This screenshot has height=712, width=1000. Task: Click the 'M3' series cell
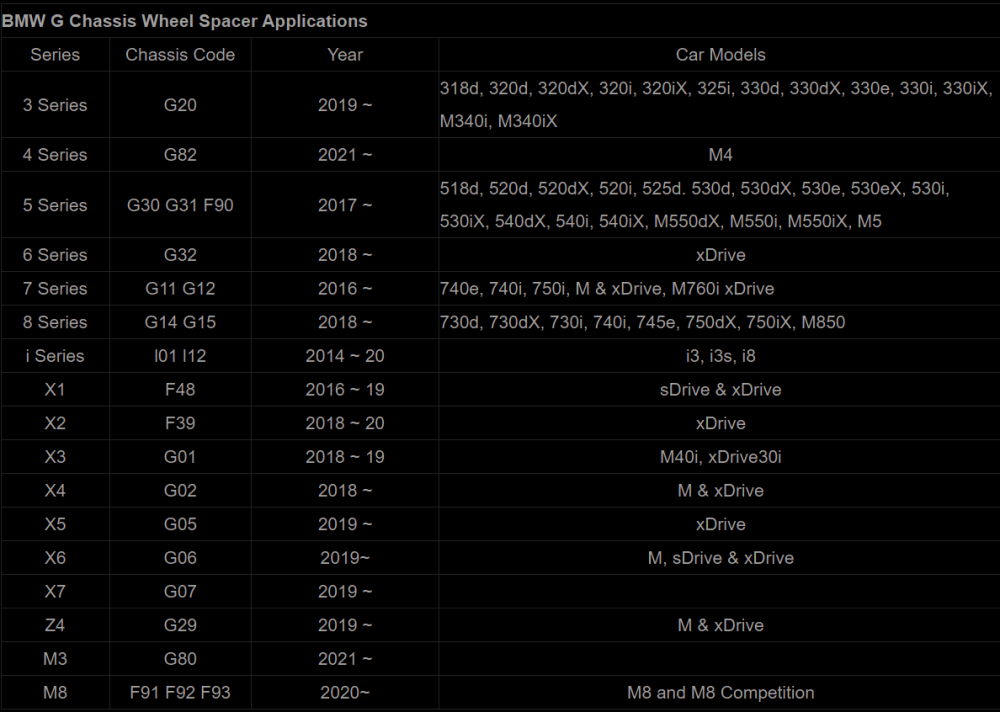[x=55, y=658]
